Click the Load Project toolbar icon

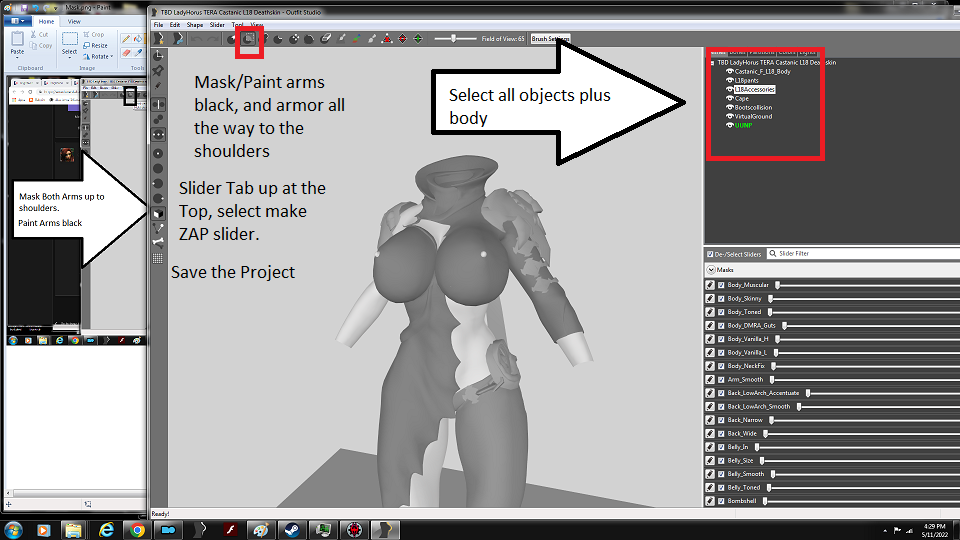point(178,39)
